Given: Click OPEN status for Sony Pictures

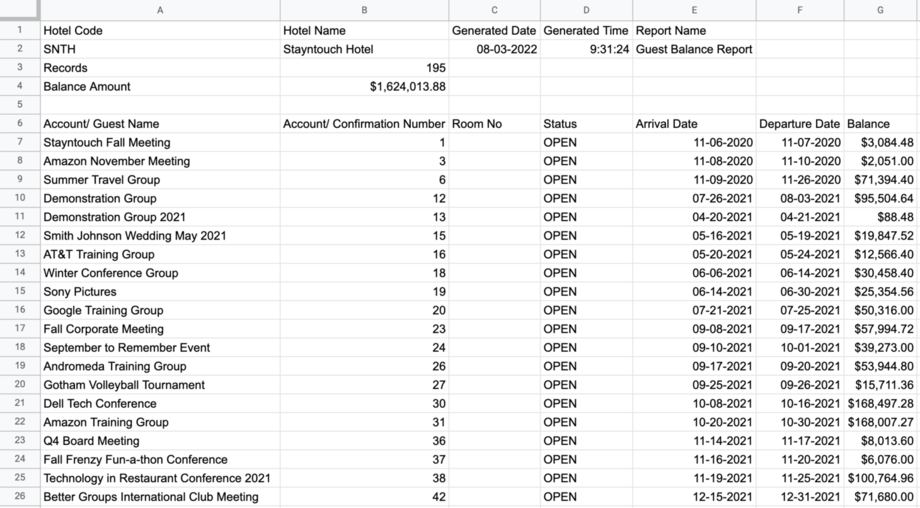Looking at the screenshot, I should pyautogui.click(x=586, y=292).
